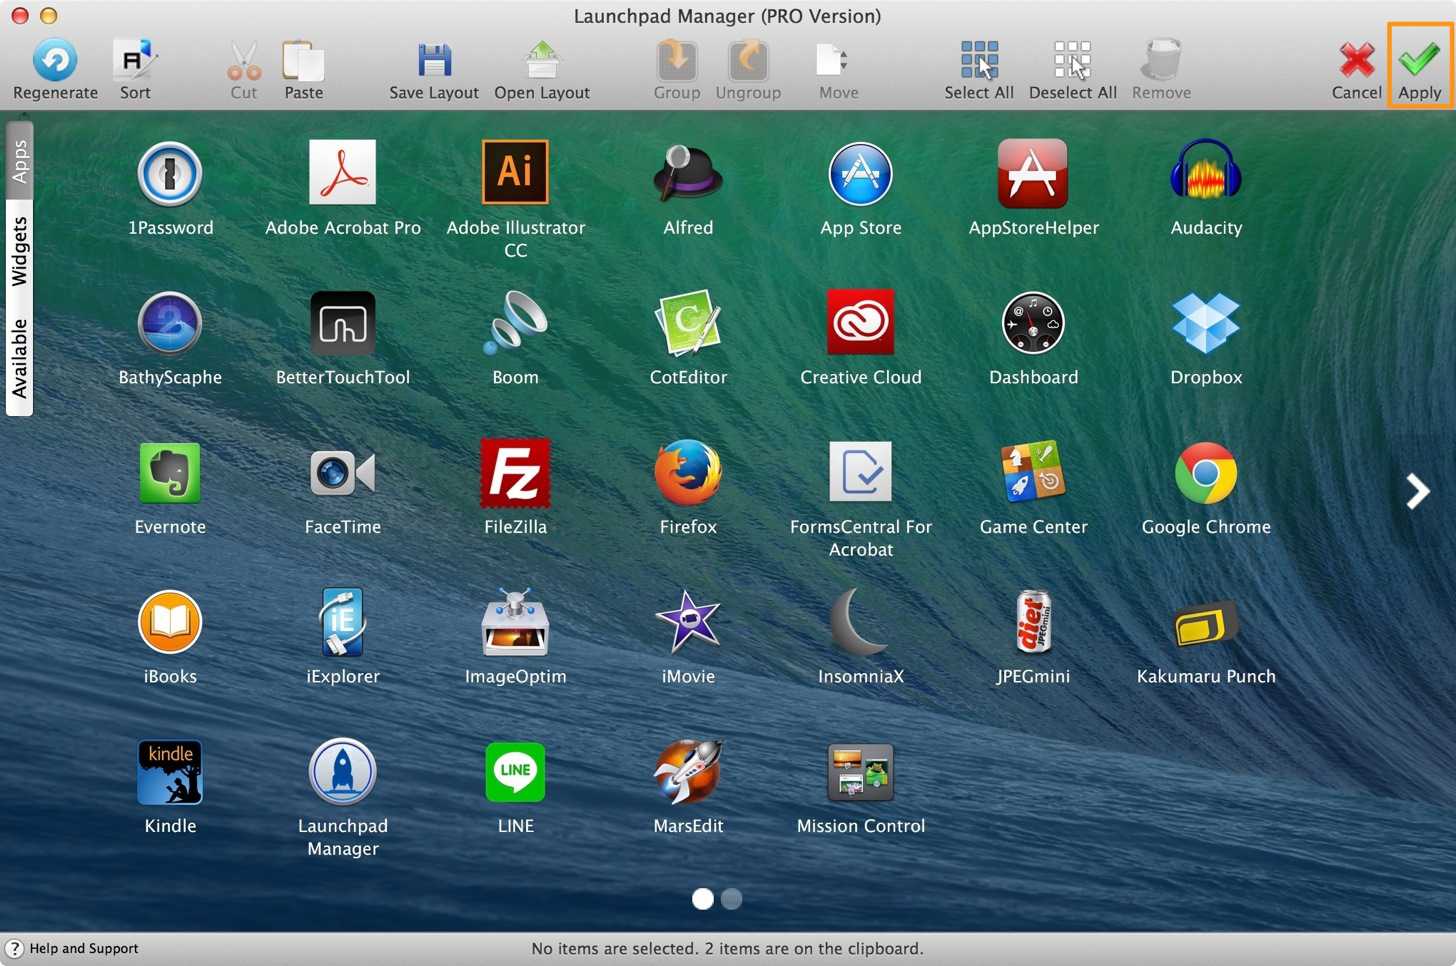This screenshot has height=966, width=1456.
Task: Select the Evernote app icon
Action: click(x=170, y=473)
